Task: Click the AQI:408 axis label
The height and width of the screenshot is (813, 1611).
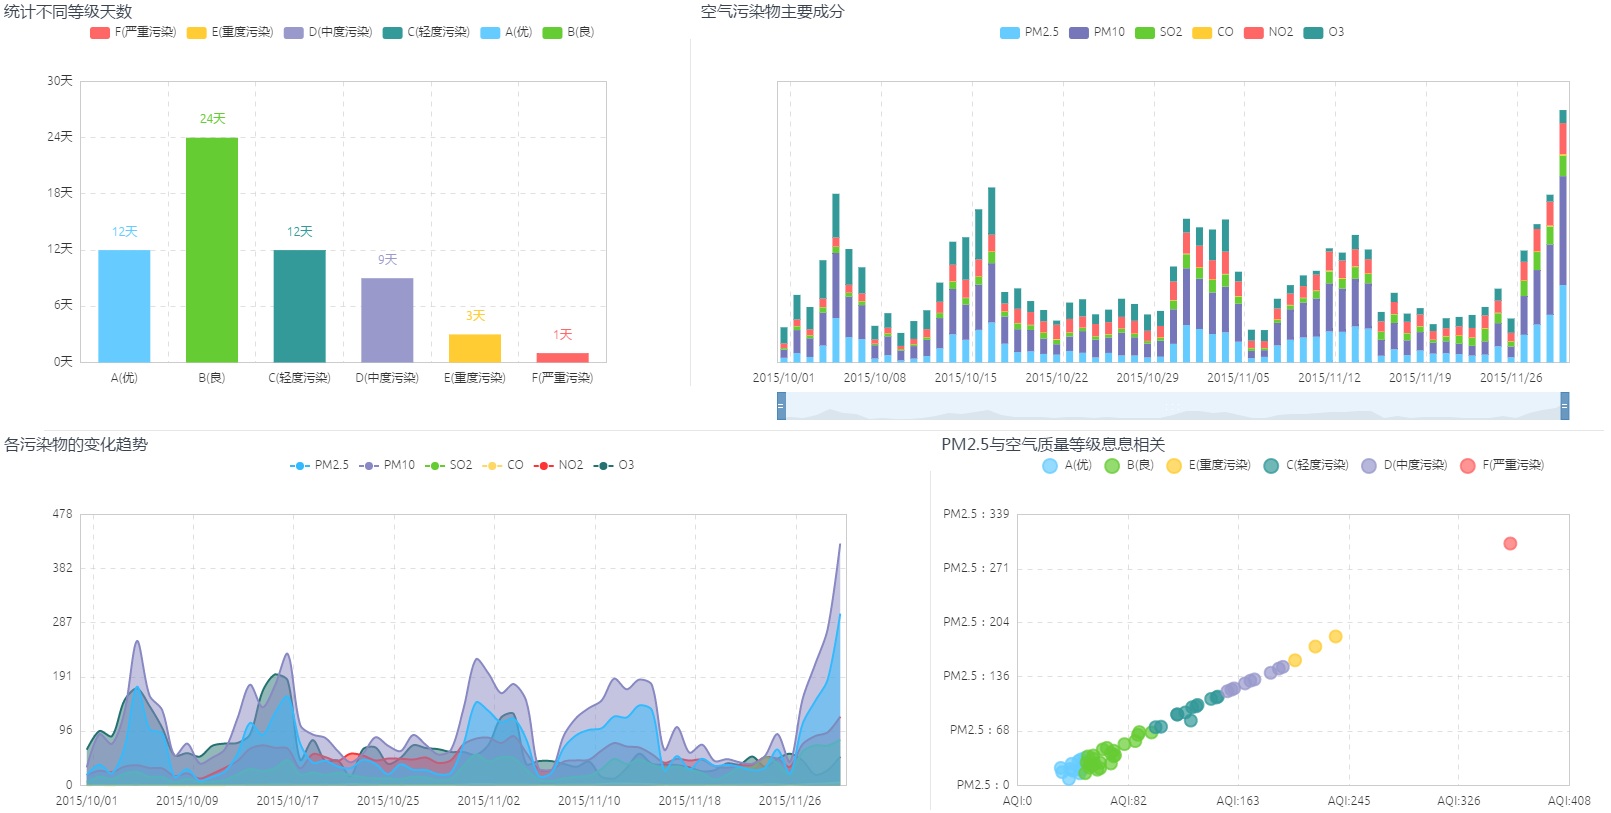Action: 1569,801
